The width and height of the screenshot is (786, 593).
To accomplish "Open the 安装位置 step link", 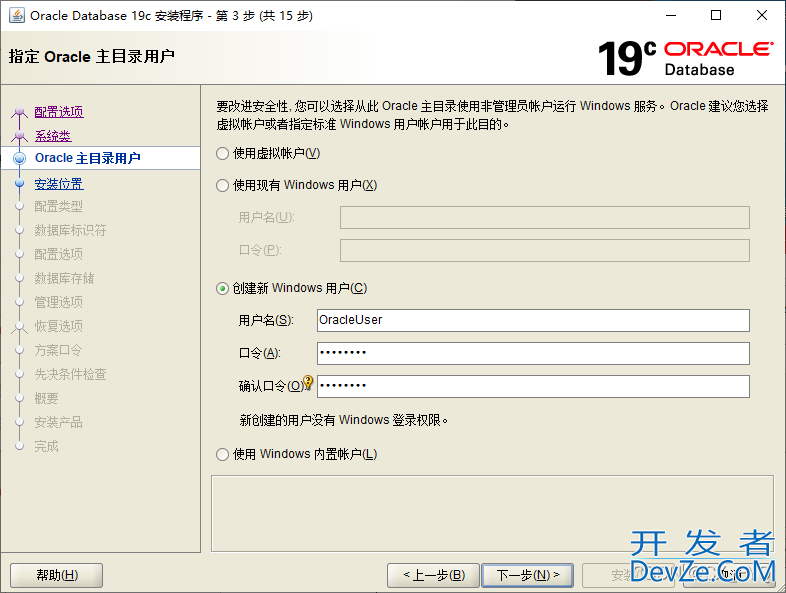I will [59, 184].
